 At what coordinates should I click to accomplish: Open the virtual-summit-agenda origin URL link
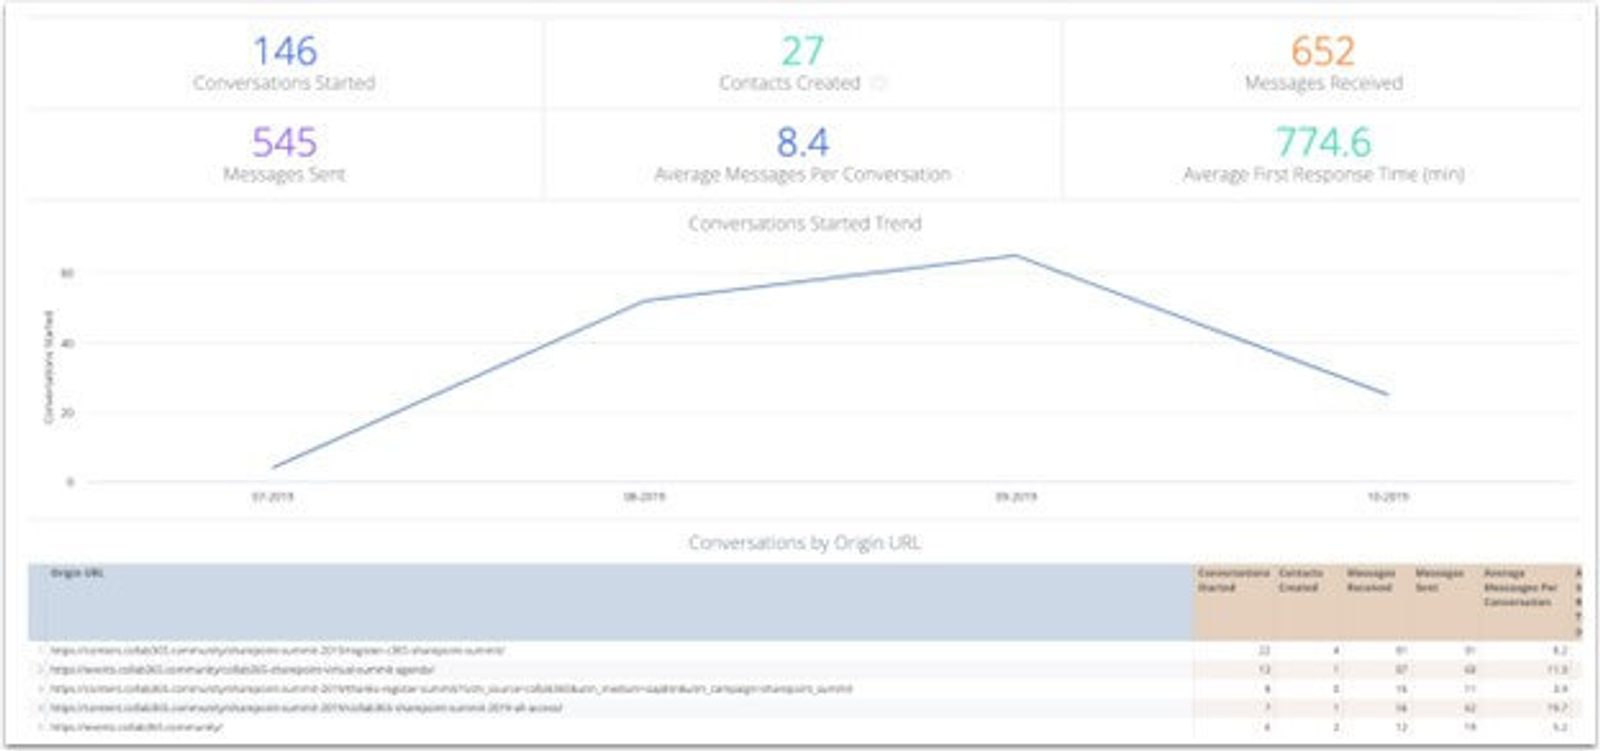coord(242,670)
